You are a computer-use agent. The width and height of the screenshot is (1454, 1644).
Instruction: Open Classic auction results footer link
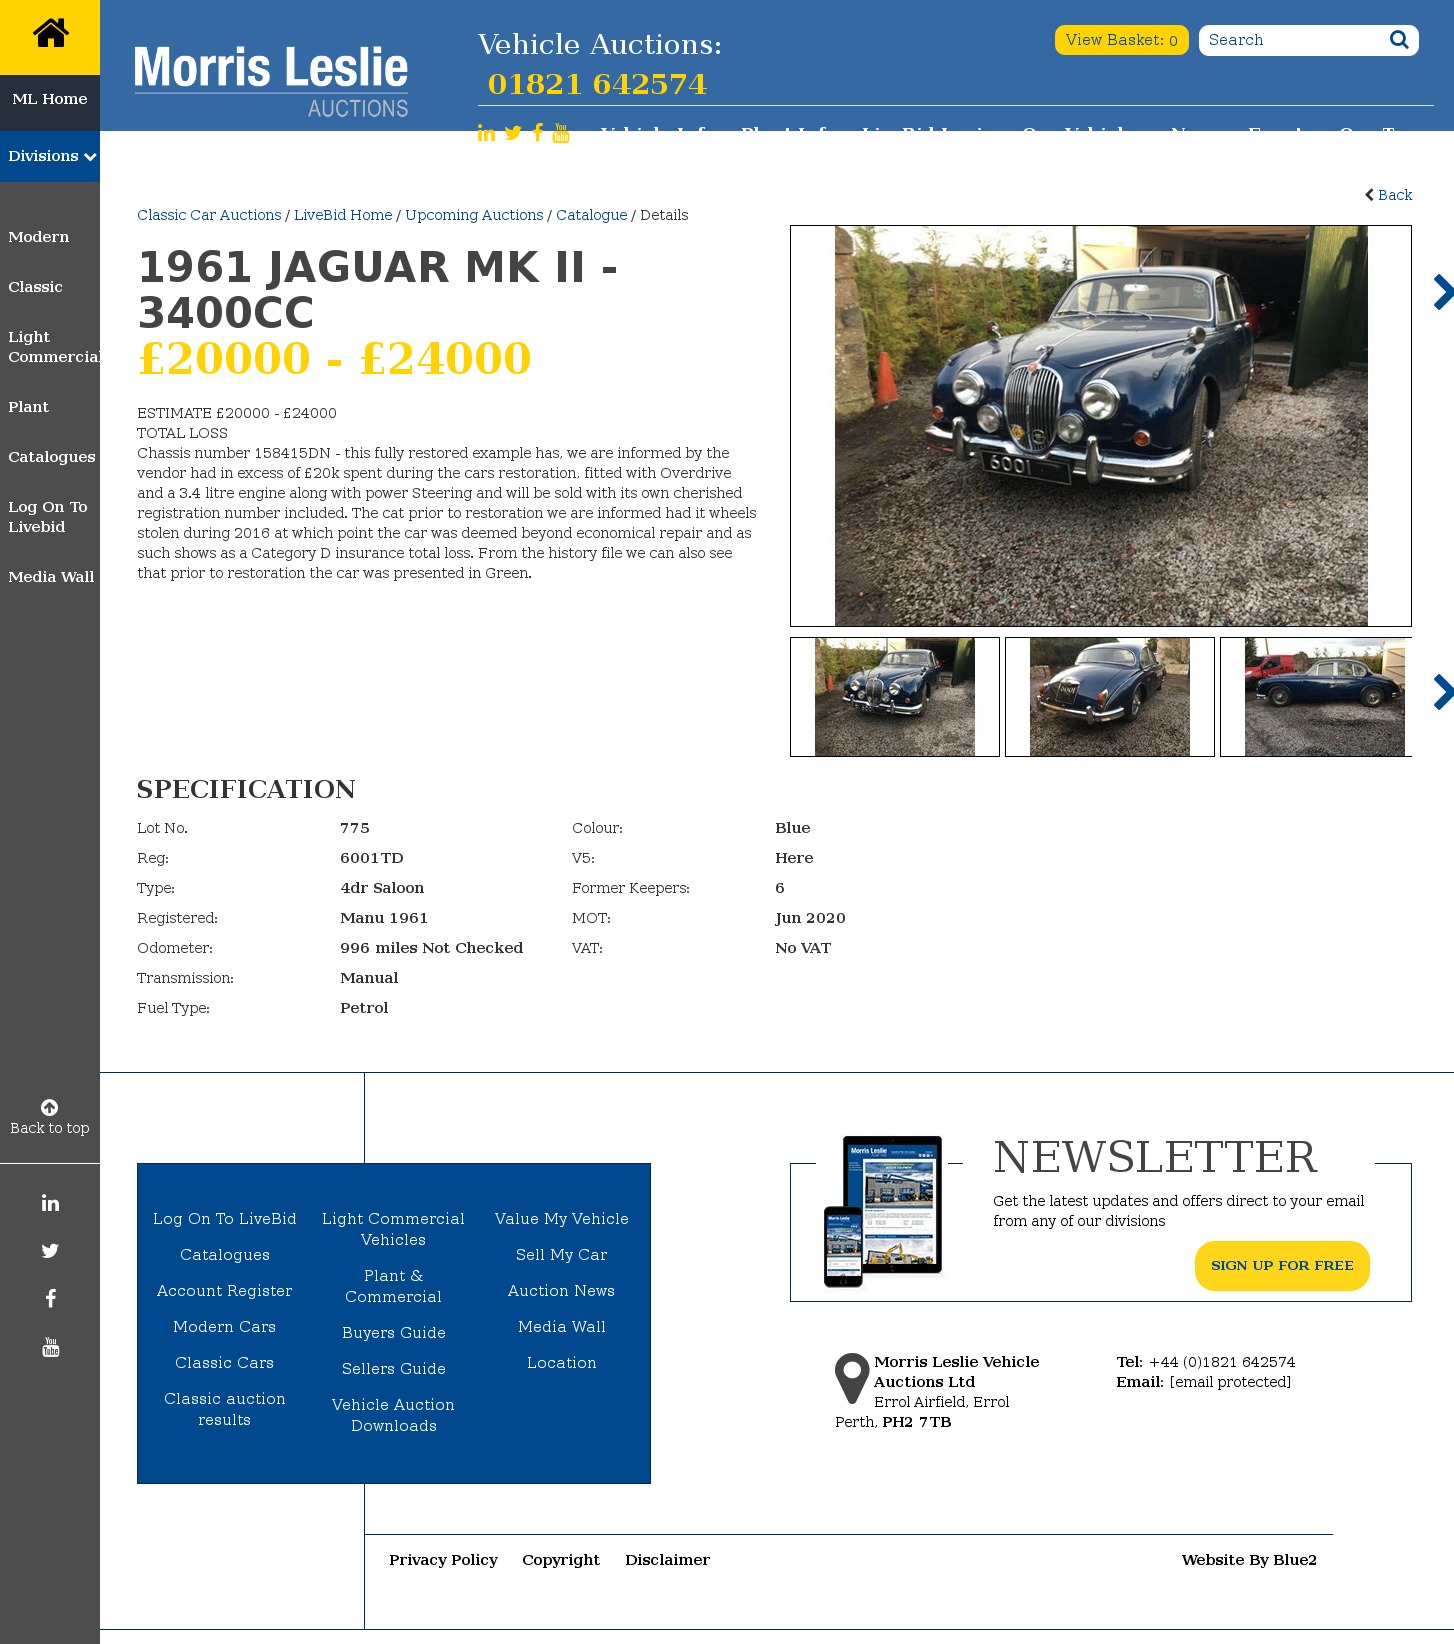(225, 1409)
